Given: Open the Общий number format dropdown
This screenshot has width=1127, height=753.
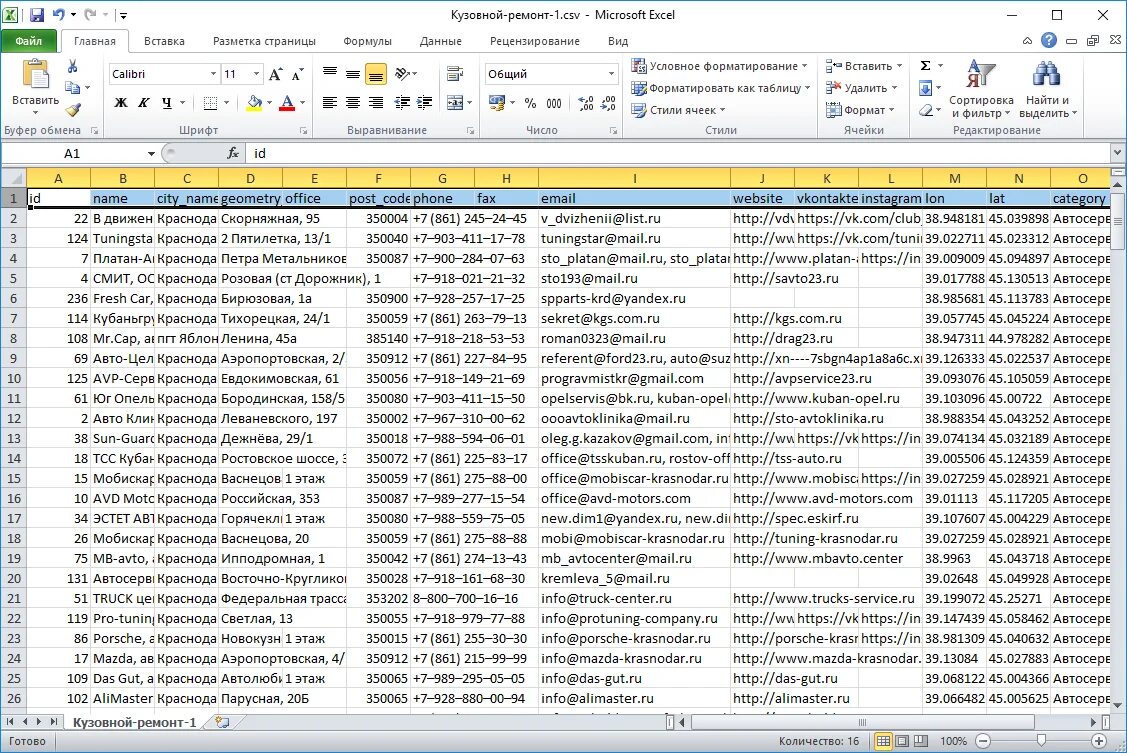Looking at the screenshot, I should (x=611, y=74).
